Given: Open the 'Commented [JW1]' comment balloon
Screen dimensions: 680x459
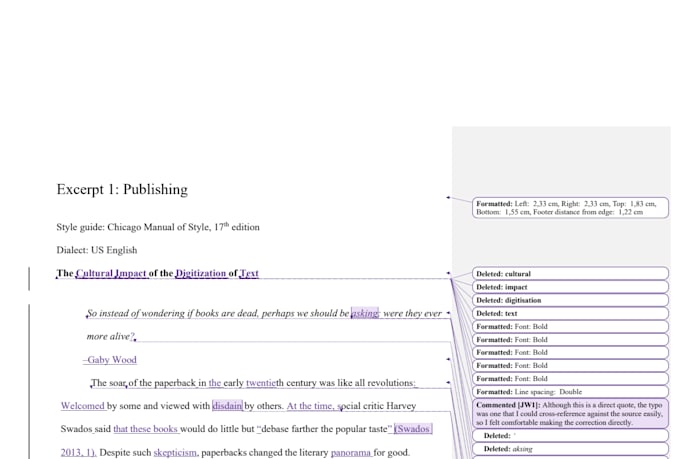Looking at the screenshot, I should [570, 413].
